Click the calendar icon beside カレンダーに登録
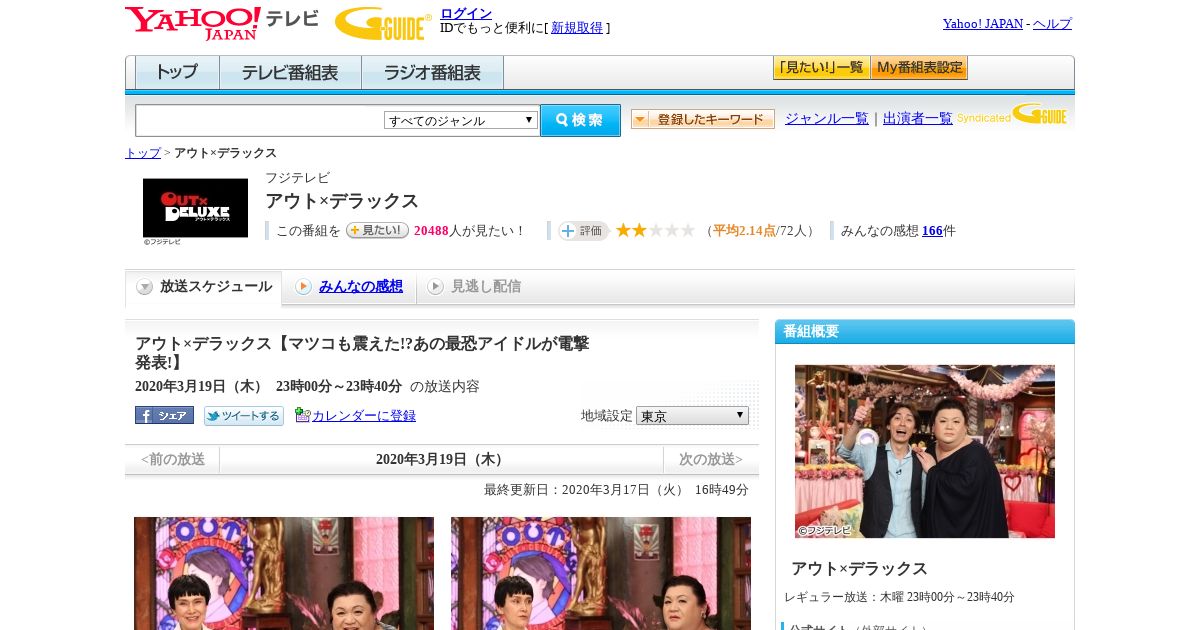 (303, 415)
